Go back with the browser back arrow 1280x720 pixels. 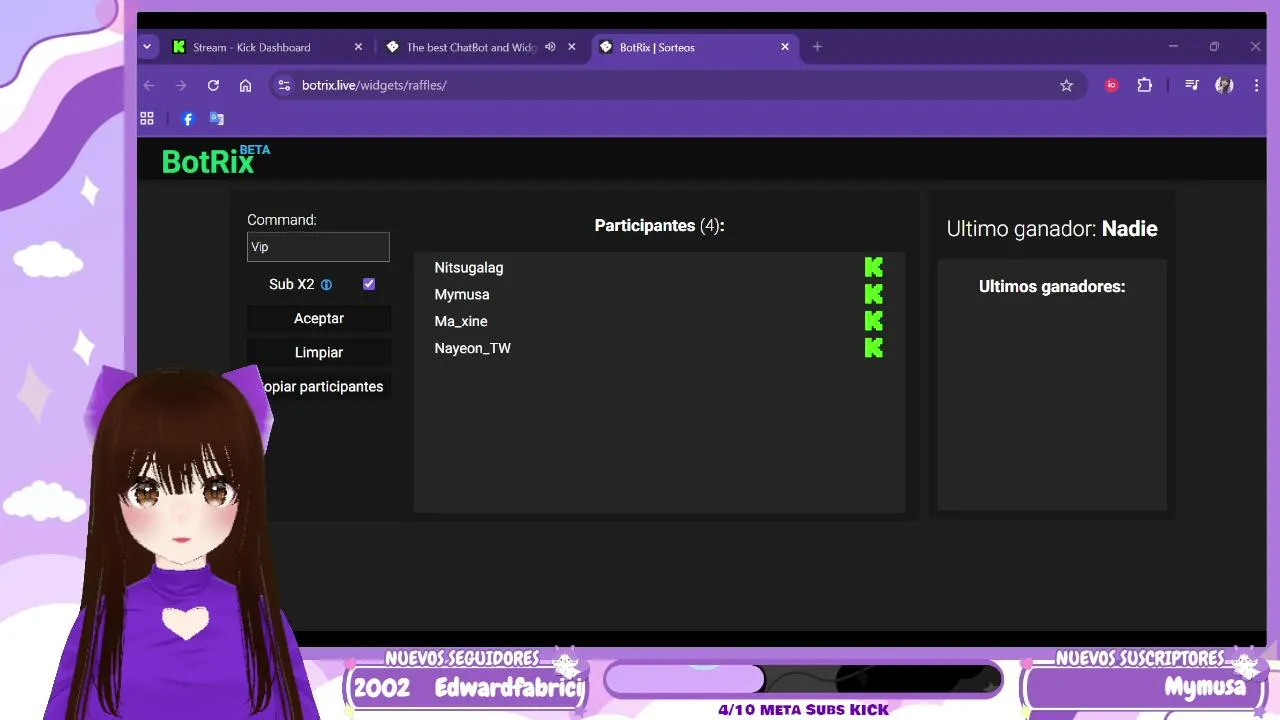[149, 85]
